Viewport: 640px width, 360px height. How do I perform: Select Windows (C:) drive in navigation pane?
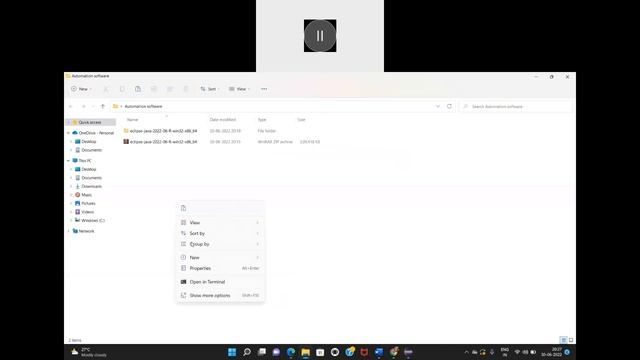pos(93,221)
